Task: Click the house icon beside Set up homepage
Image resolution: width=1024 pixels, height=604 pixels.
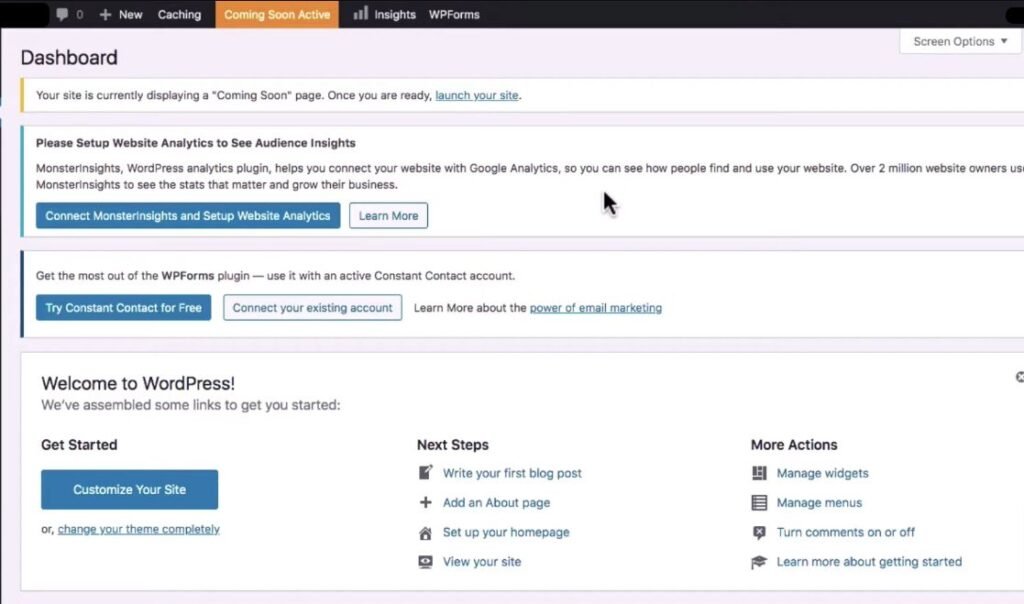Action: (425, 533)
